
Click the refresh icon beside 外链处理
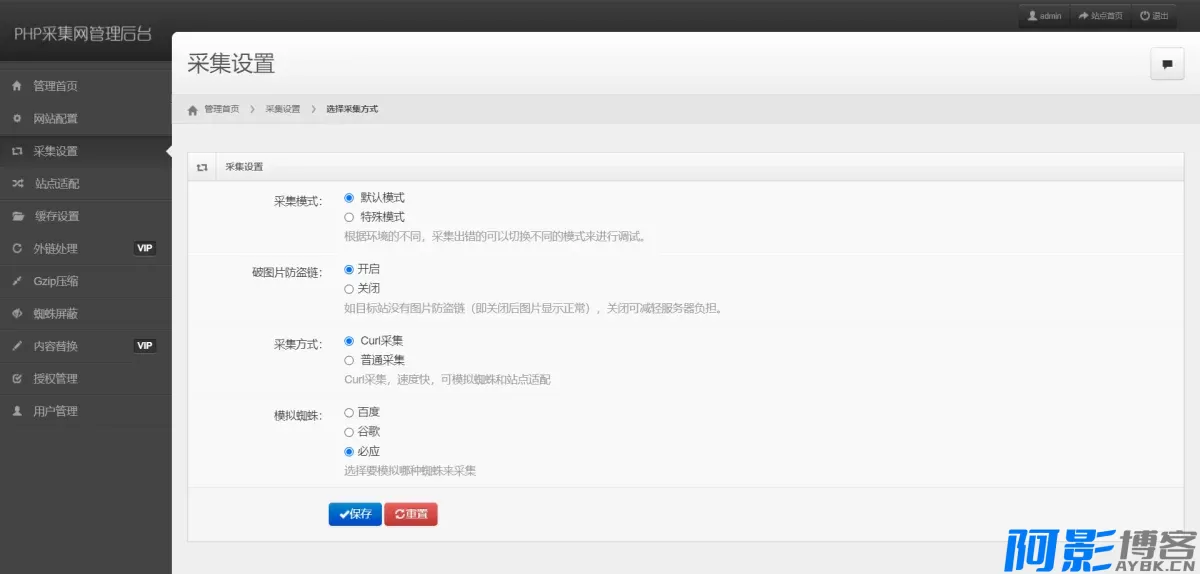pos(16,249)
